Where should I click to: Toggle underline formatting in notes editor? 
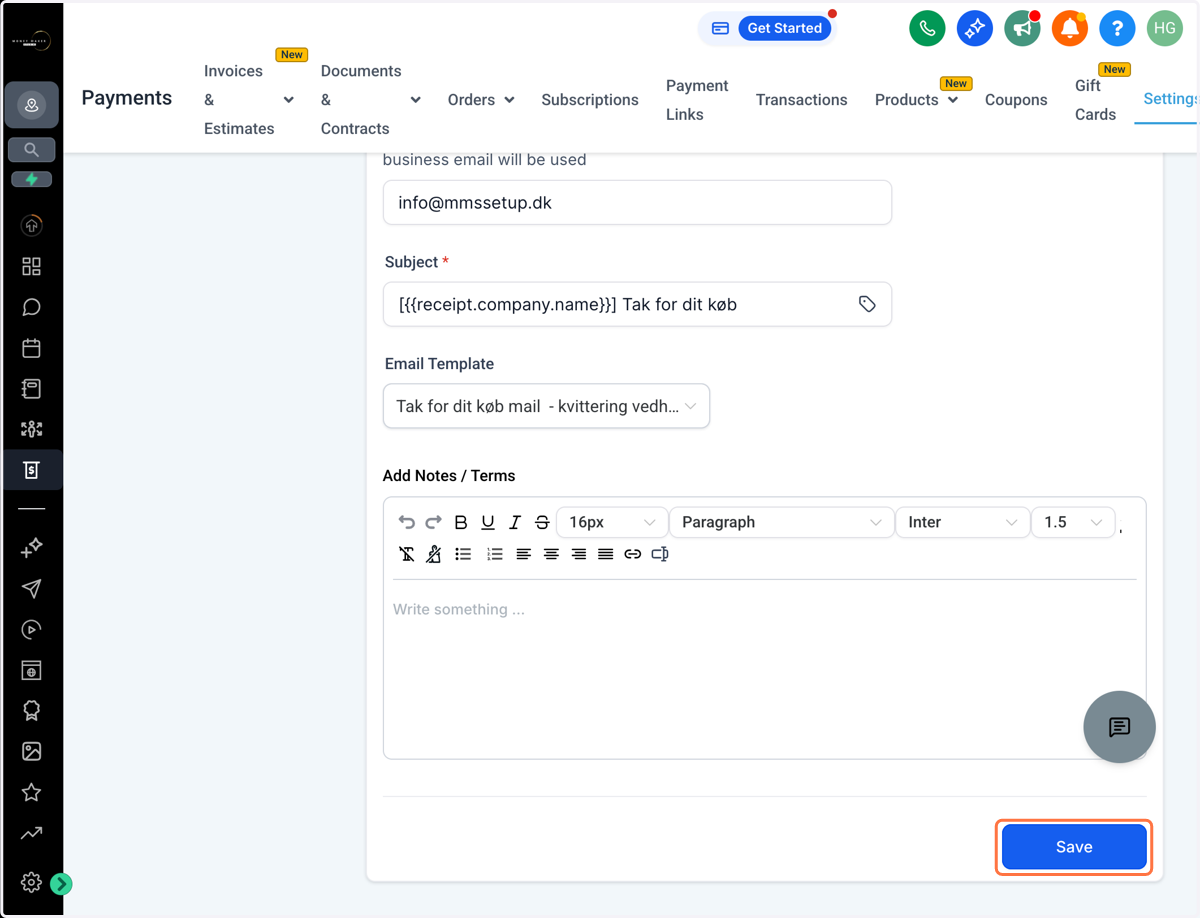[x=488, y=522]
